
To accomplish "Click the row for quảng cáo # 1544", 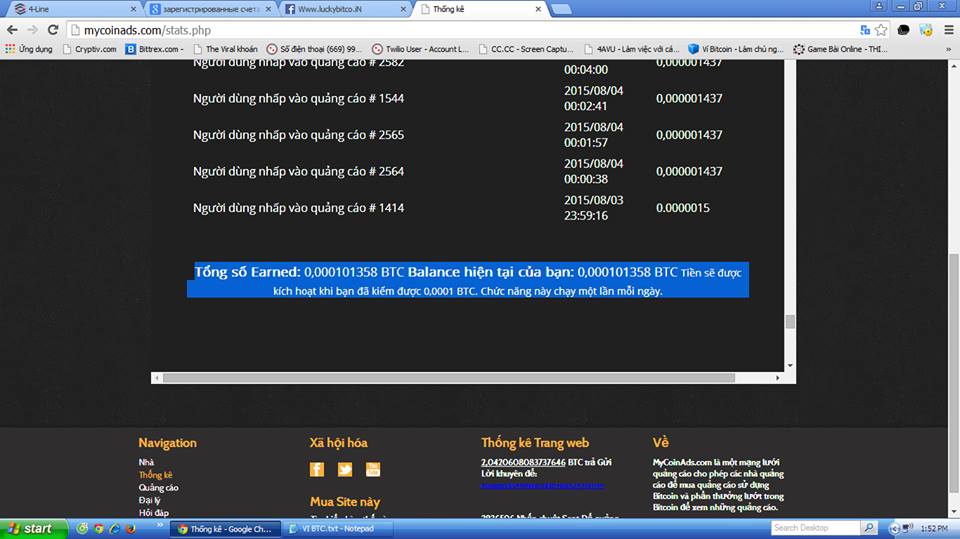I will 458,98.
